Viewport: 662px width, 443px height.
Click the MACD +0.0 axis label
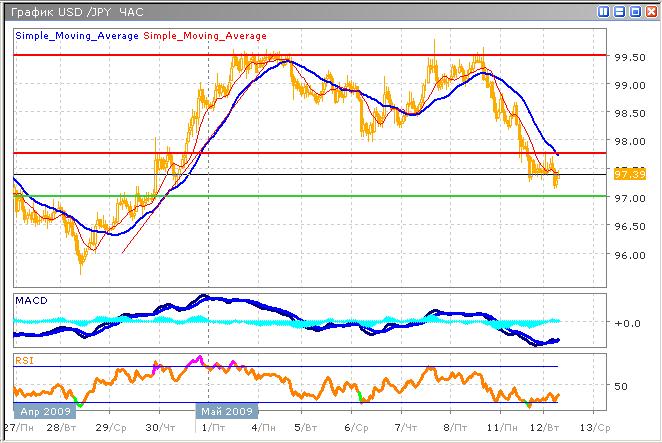pyautogui.click(x=626, y=323)
